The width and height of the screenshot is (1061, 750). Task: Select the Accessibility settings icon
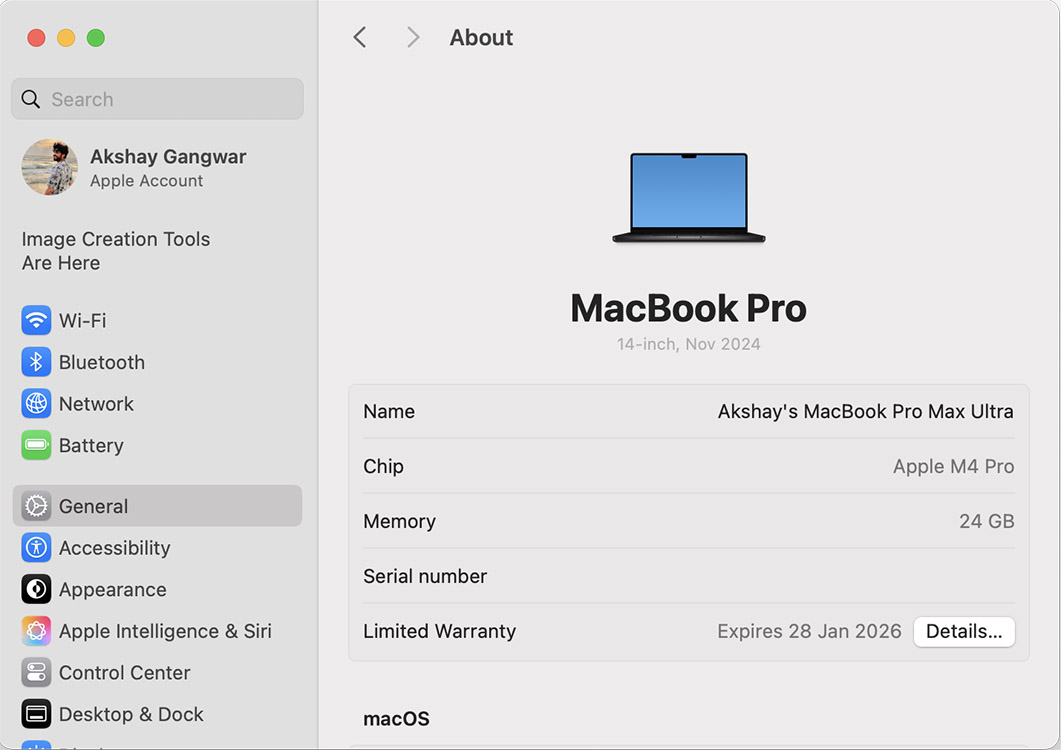(x=36, y=548)
